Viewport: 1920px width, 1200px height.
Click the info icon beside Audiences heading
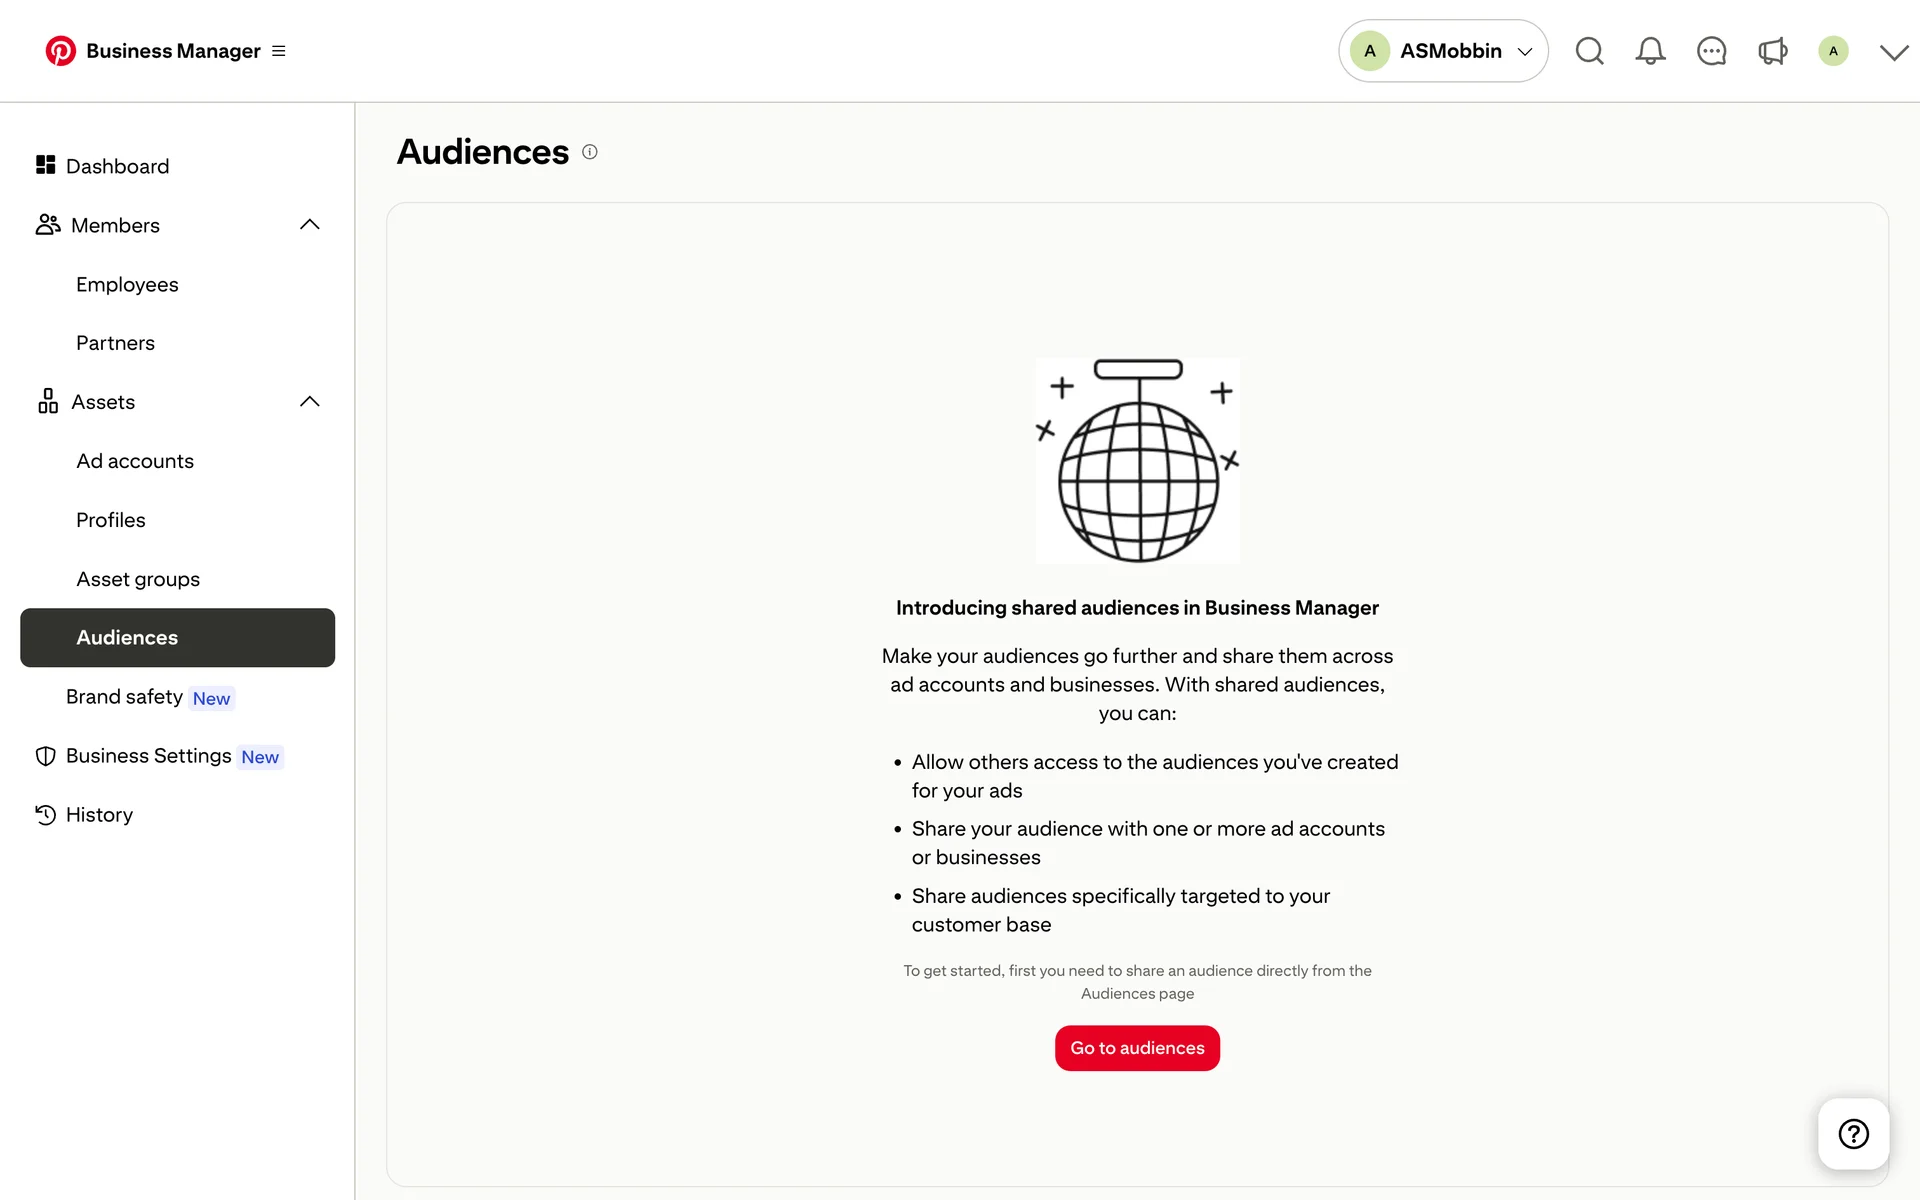[x=590, y=152]
